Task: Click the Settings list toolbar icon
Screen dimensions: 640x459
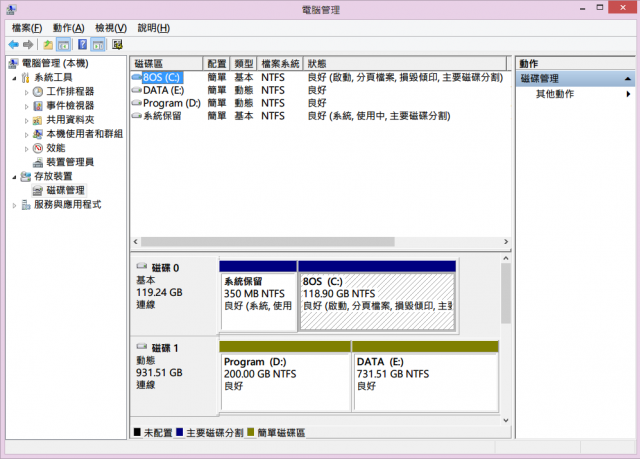Action: 117,44
